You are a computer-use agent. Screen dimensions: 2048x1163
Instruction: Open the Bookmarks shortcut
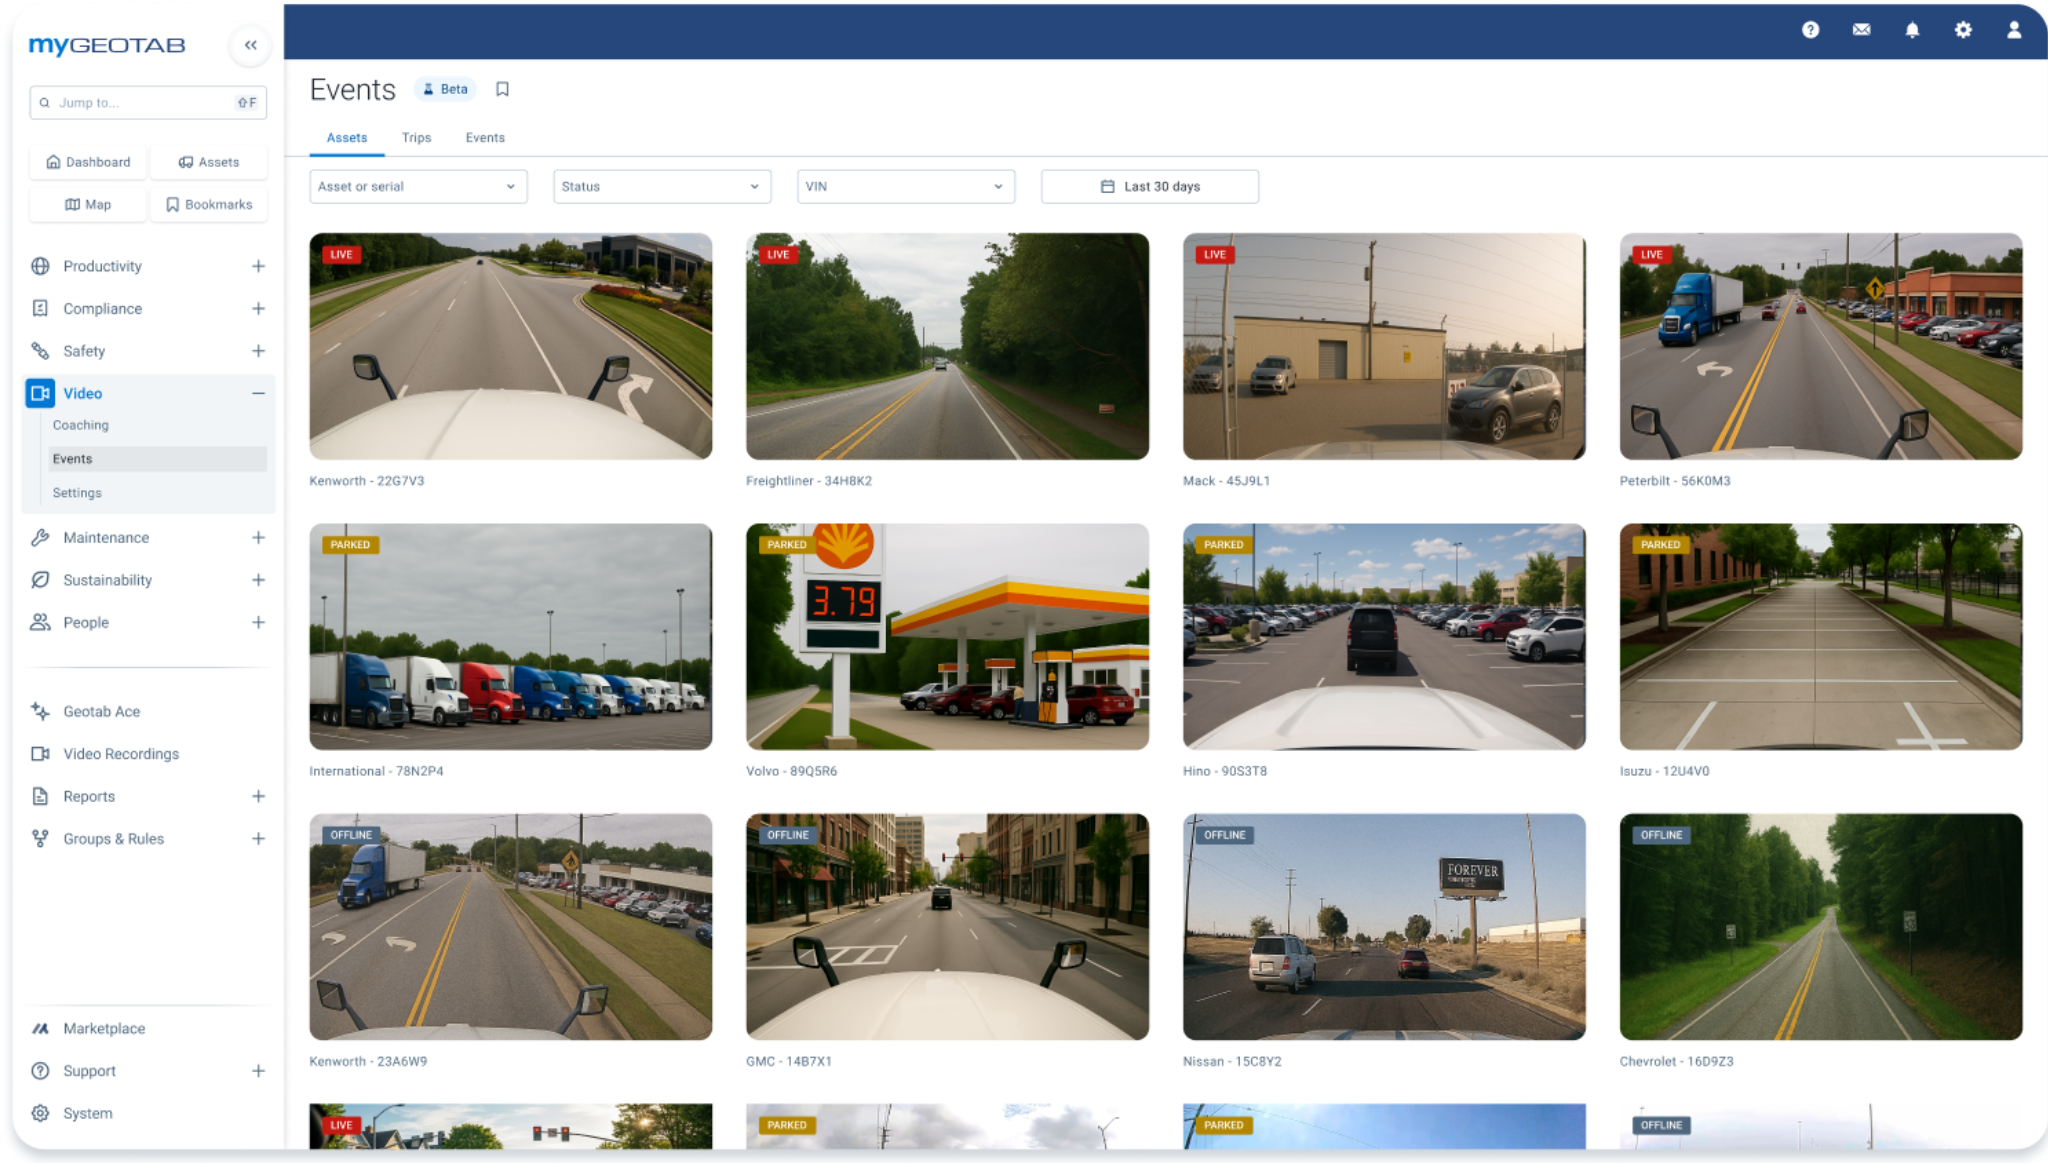tap(209, 204)
